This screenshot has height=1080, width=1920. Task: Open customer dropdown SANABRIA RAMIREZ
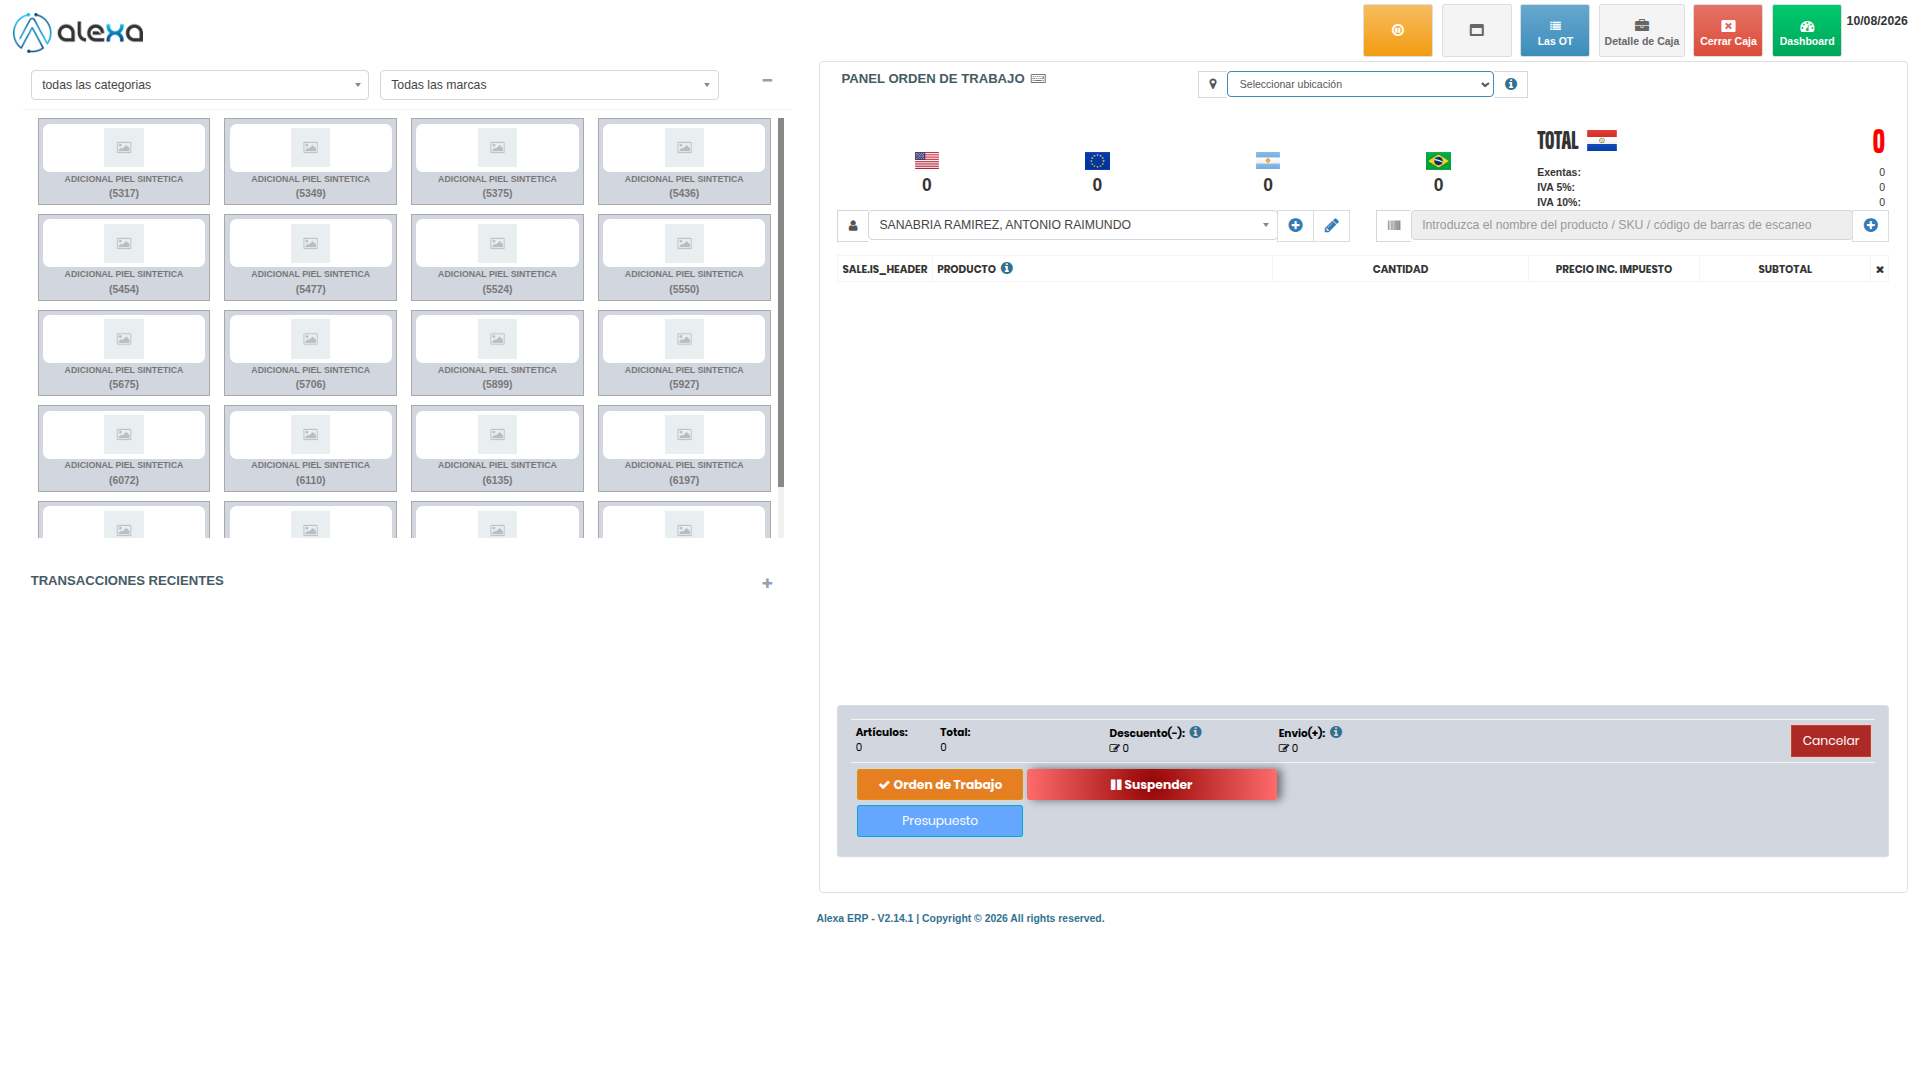click(1072, 225)
